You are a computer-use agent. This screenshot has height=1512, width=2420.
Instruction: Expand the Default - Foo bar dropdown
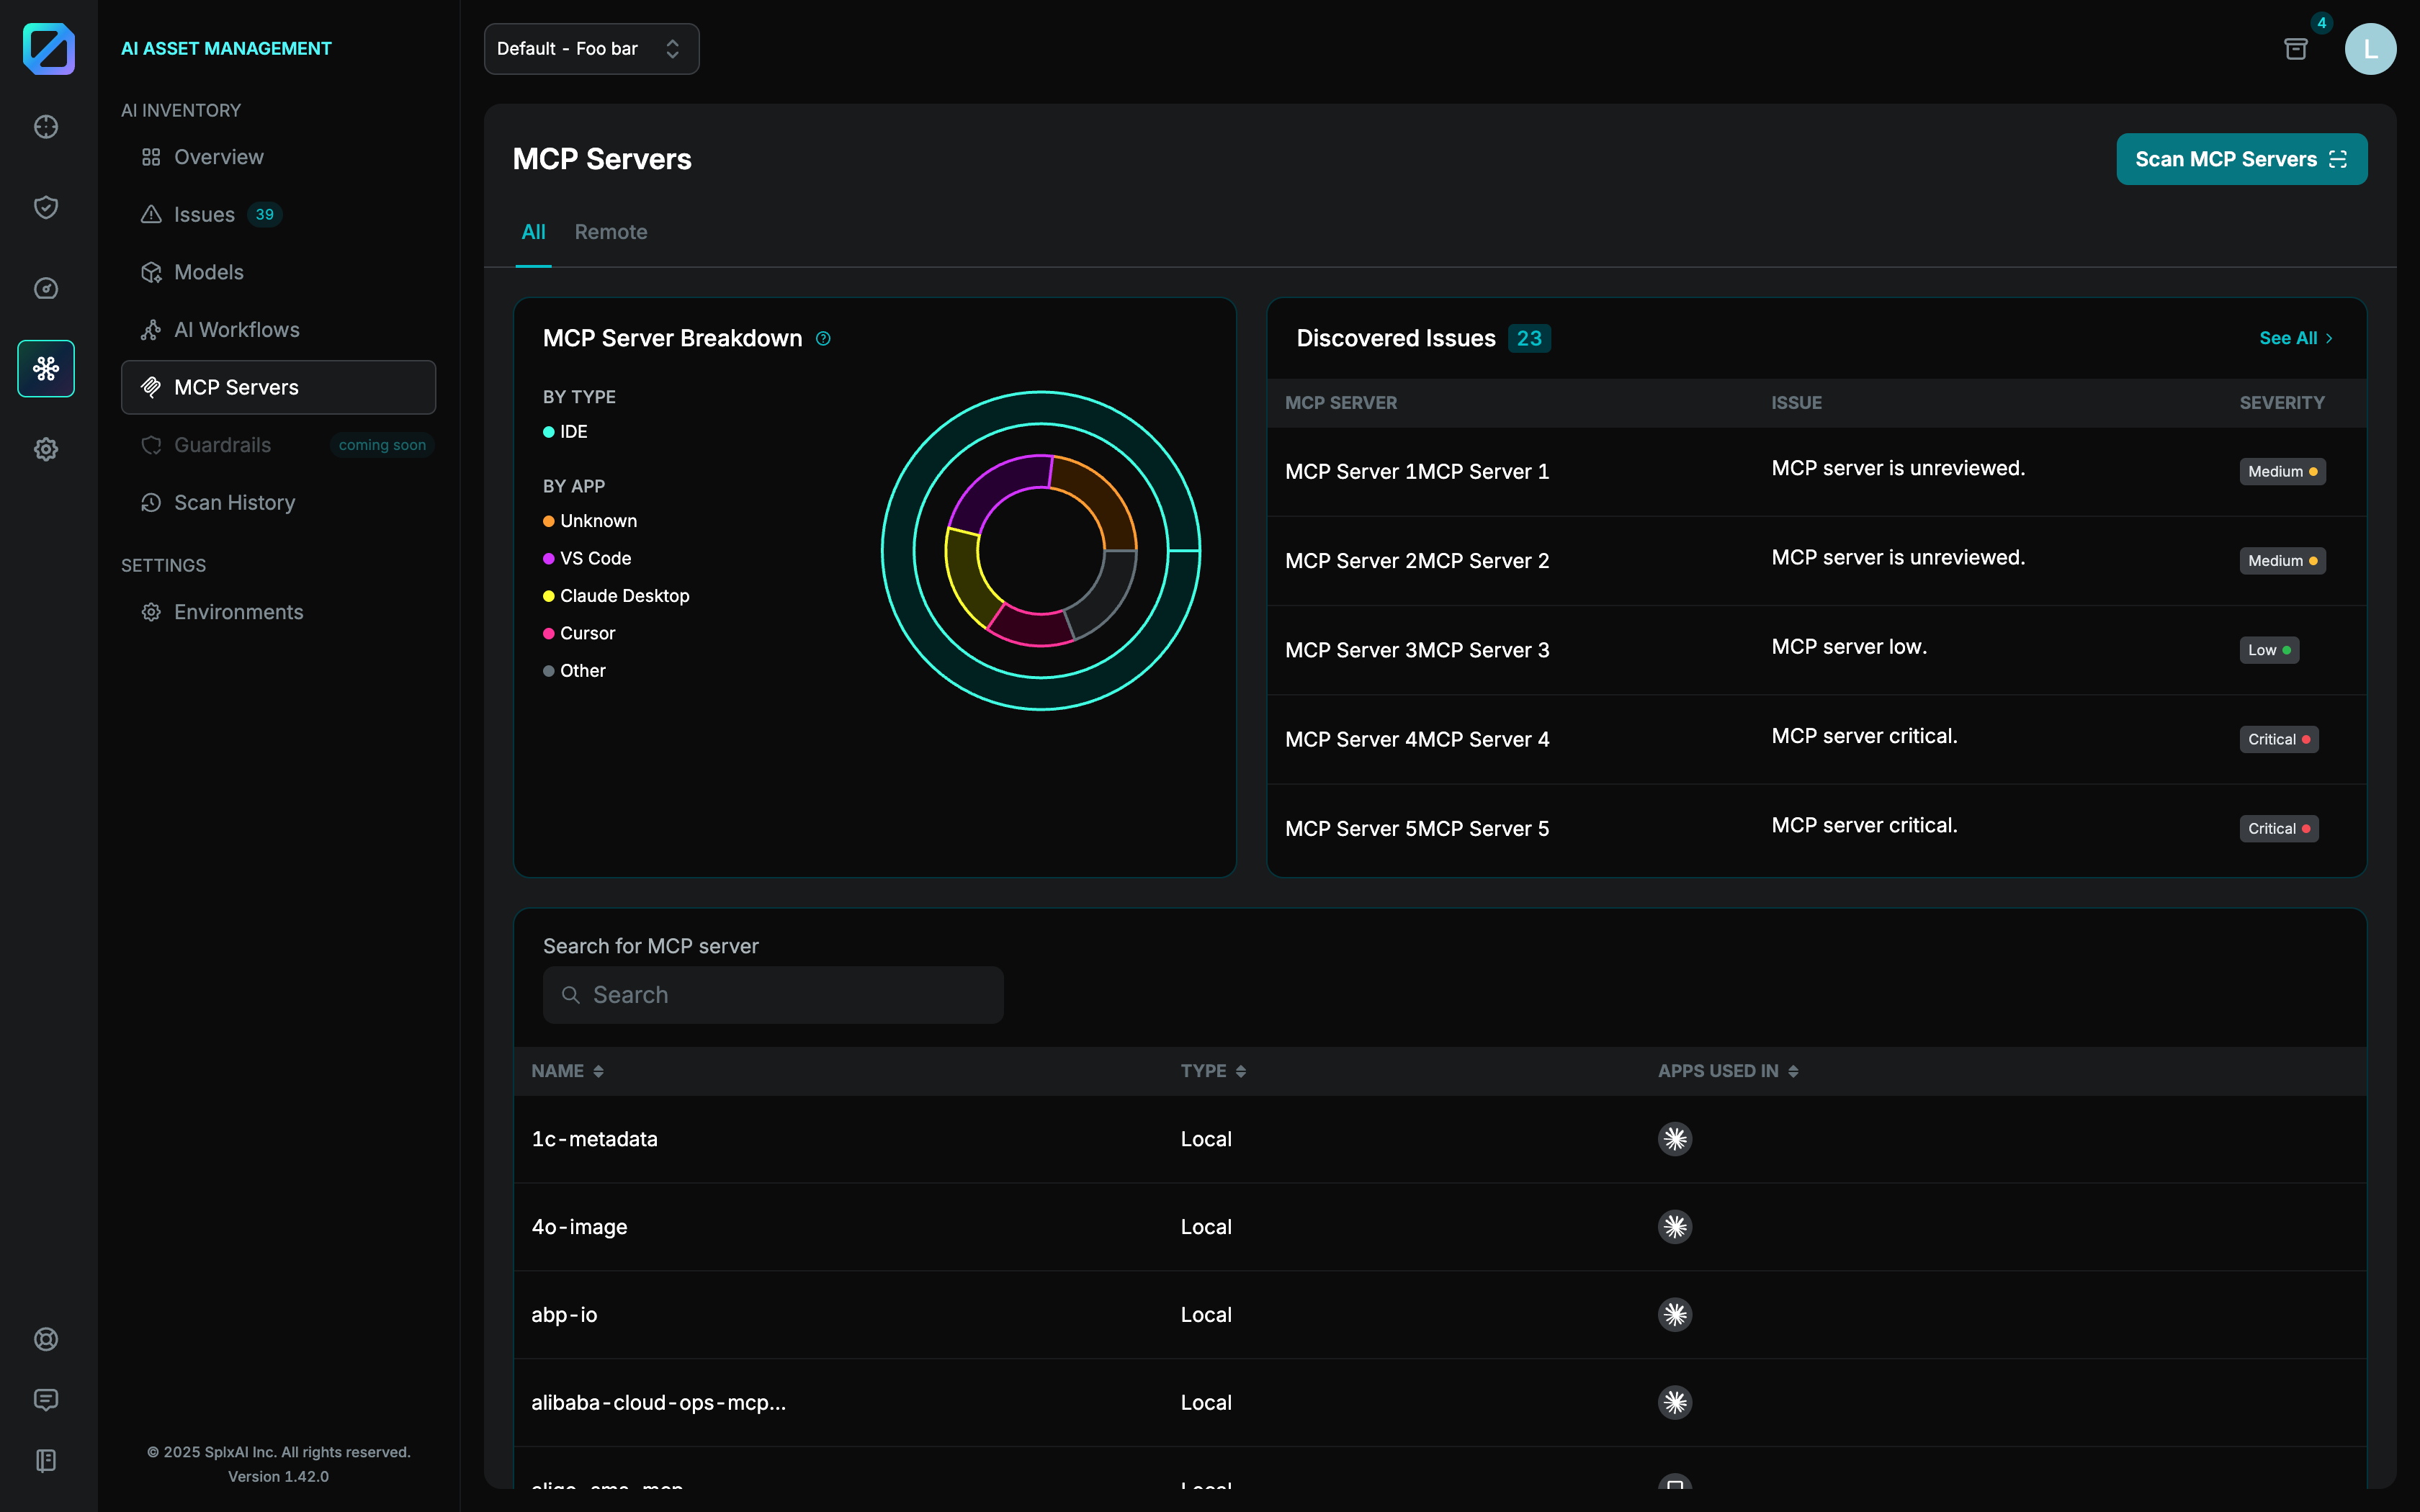[591, 49]
